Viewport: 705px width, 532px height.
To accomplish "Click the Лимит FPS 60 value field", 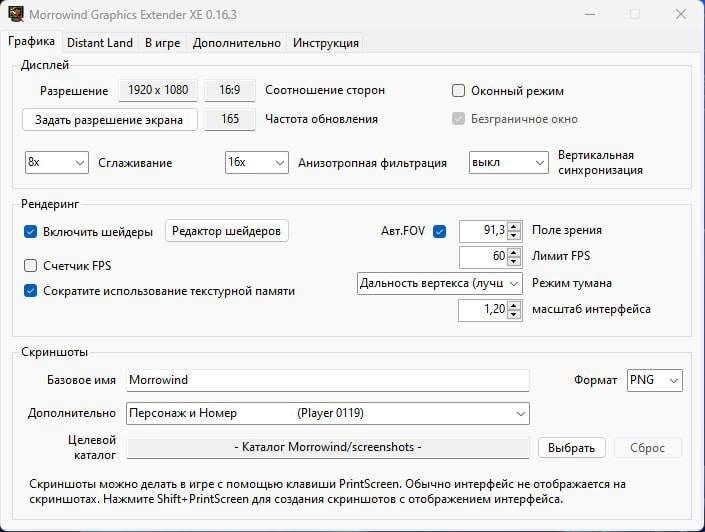I will [x=483, y=257].
